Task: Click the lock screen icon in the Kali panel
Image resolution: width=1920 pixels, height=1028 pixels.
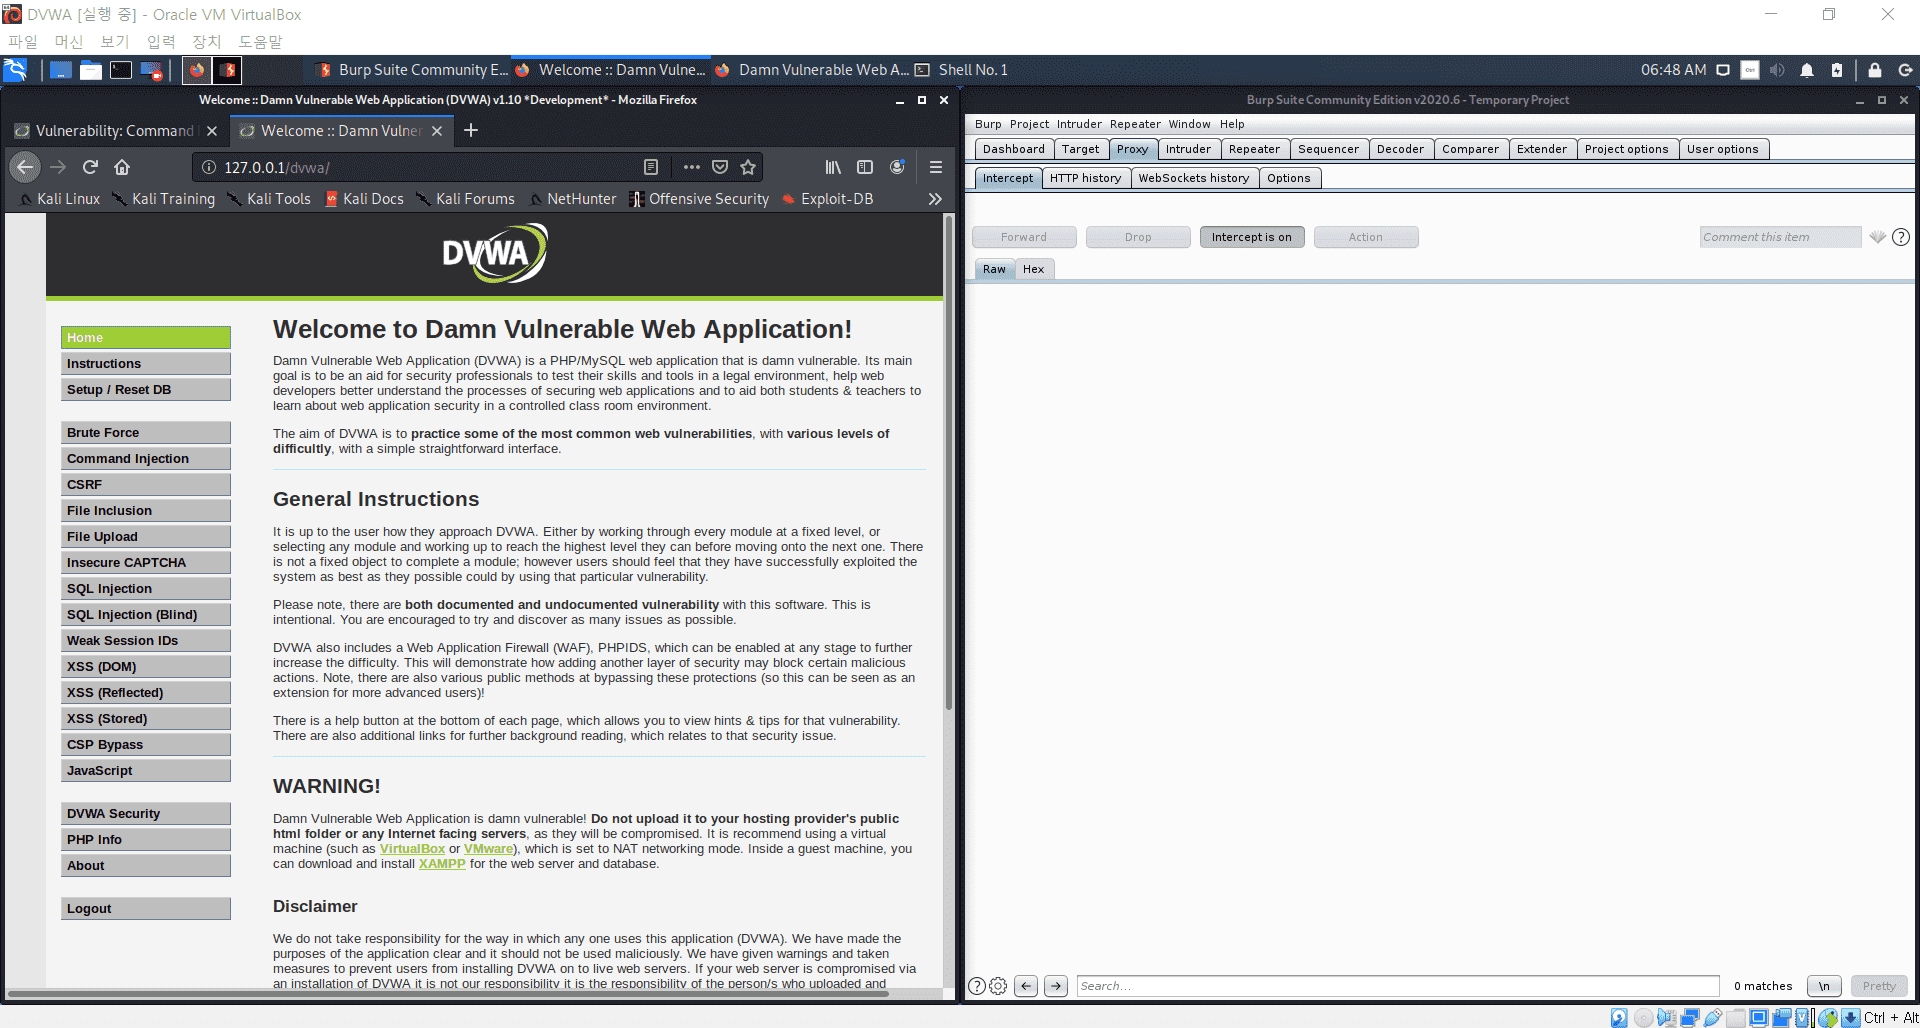Action: [1875, 70]
